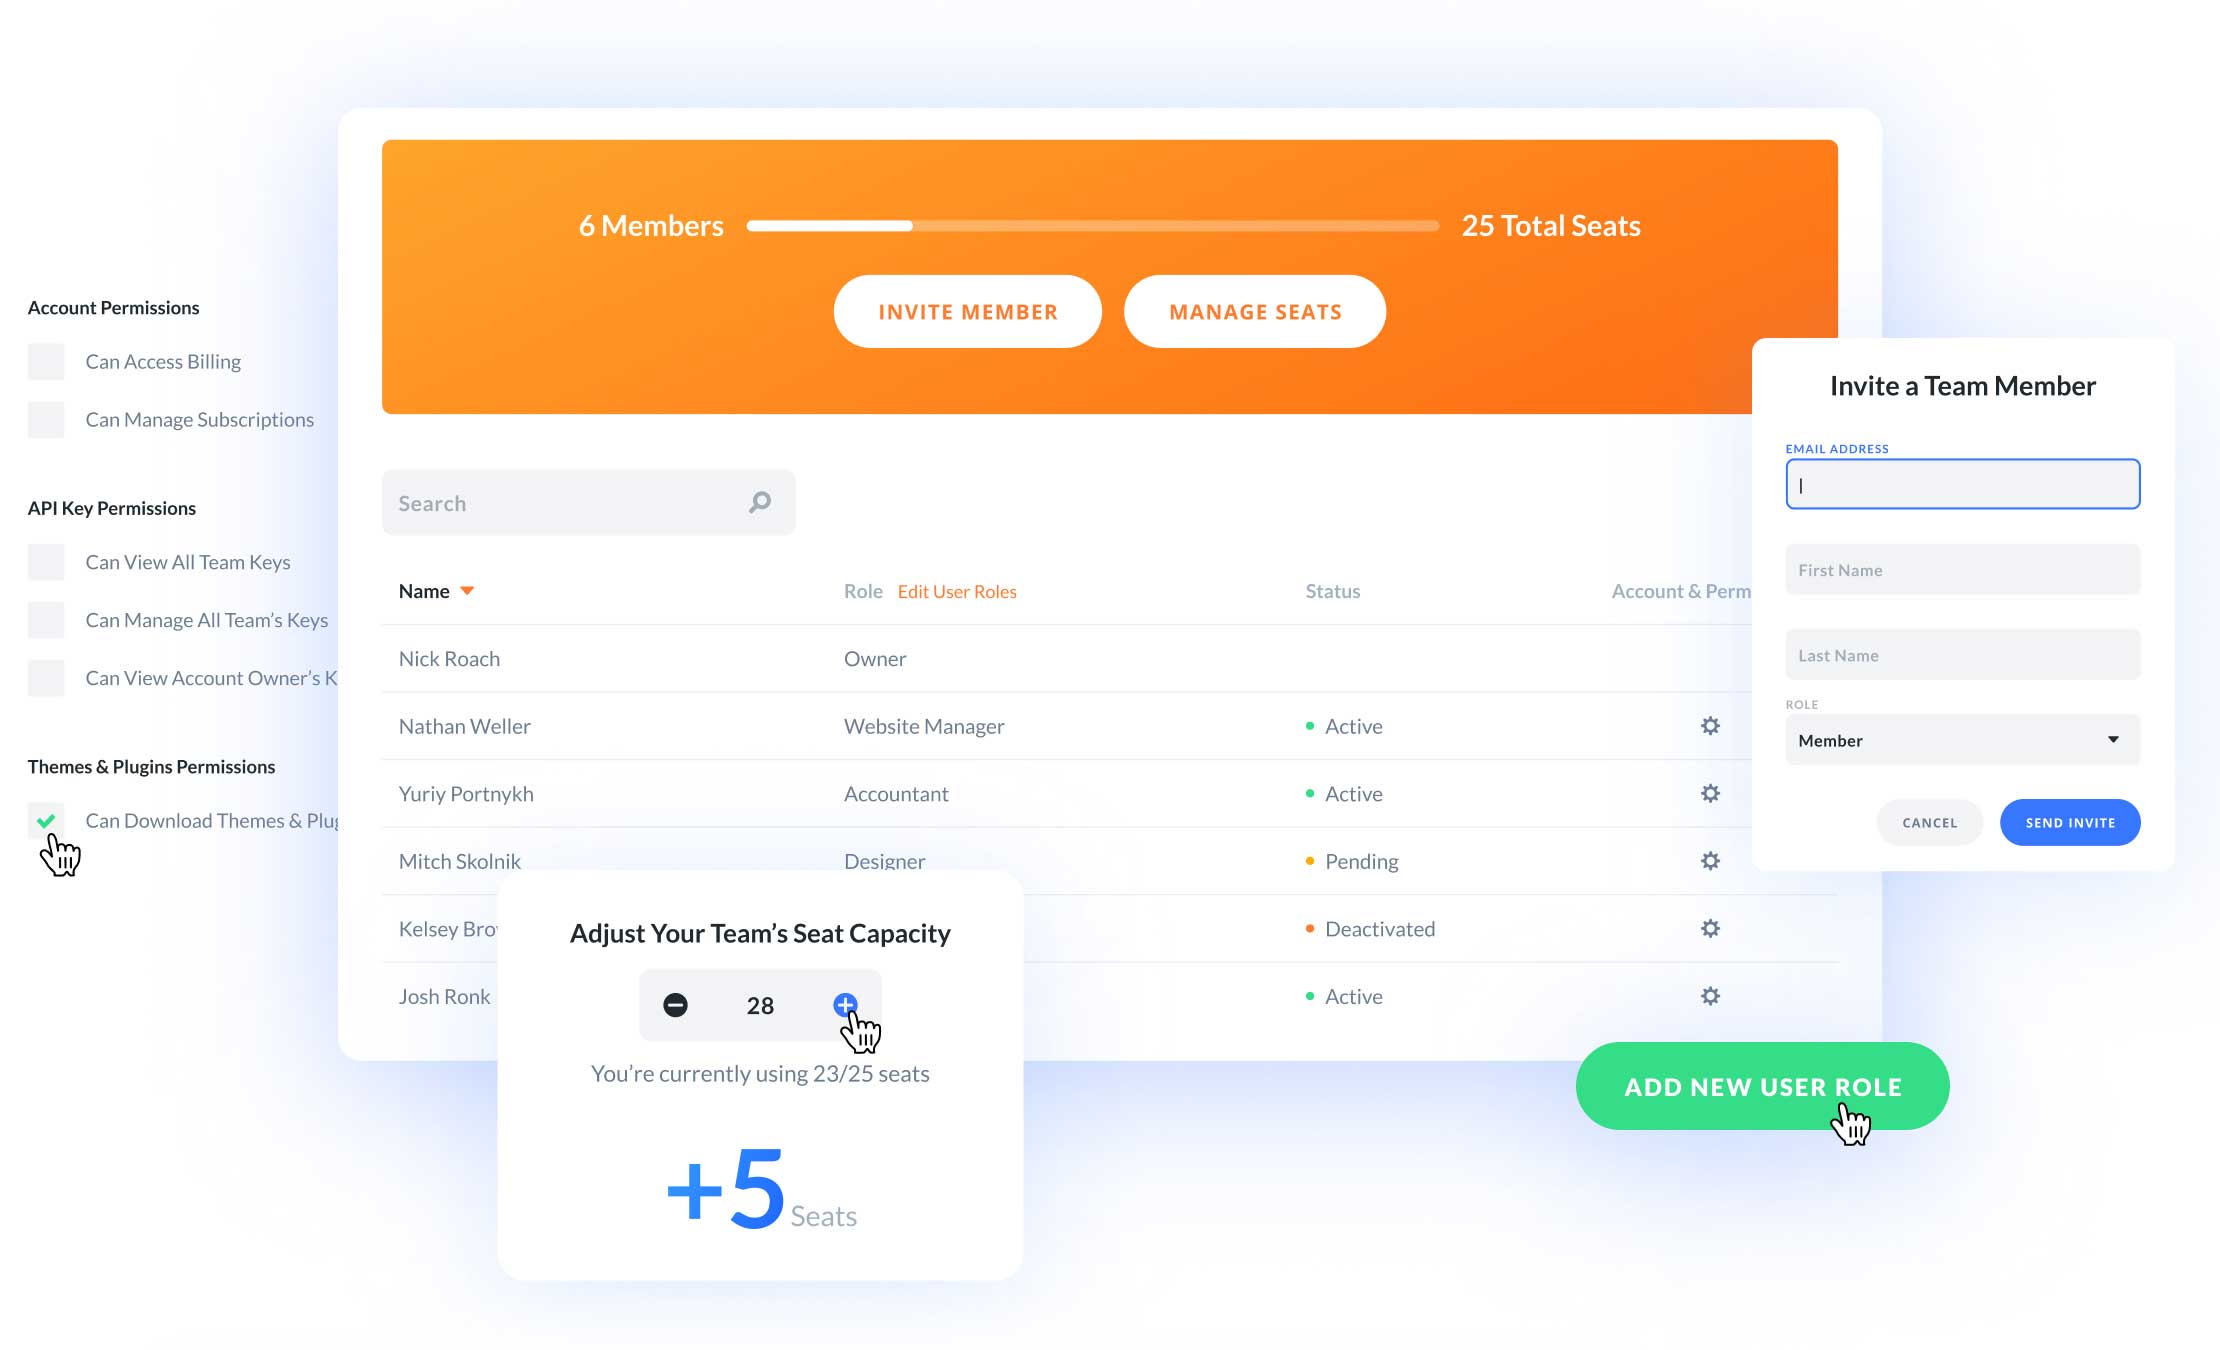
Task: Click the settings gear icon for Nathan Weller
Action: pos(1709,727)
